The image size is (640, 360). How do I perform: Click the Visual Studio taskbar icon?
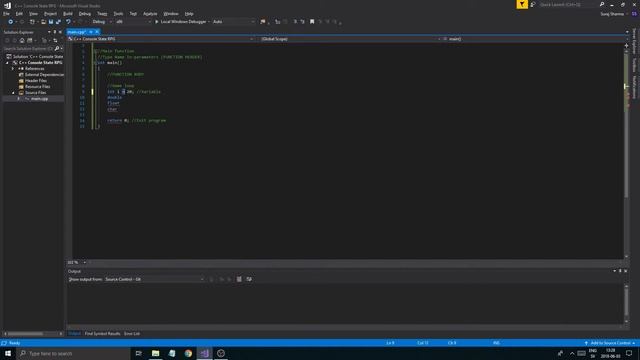pyautogui.click(x=204, y=353)
